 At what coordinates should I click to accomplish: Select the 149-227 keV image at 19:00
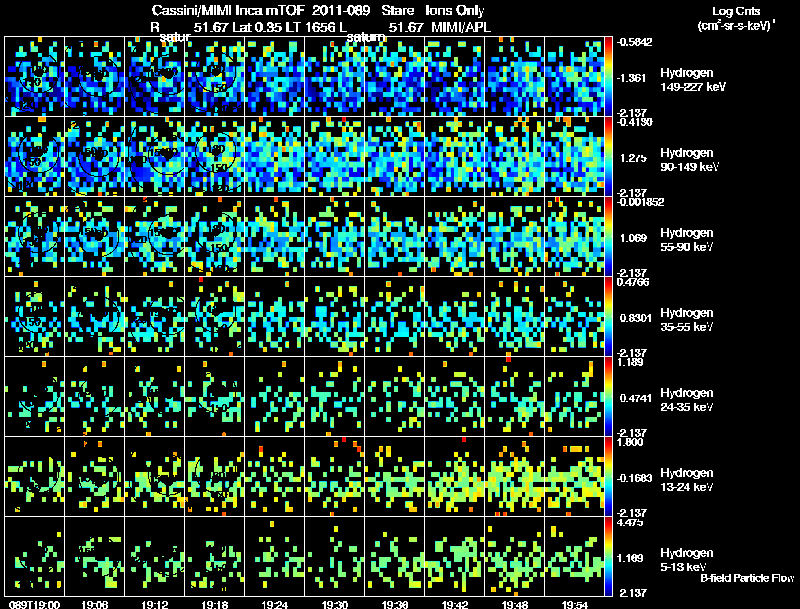tap(34, 77)
